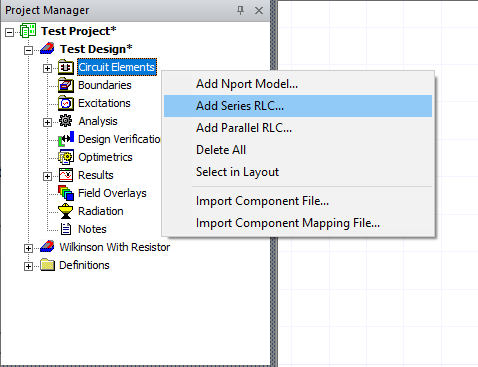
Task: Select the Test Design tree label
Action: [96, 49]
